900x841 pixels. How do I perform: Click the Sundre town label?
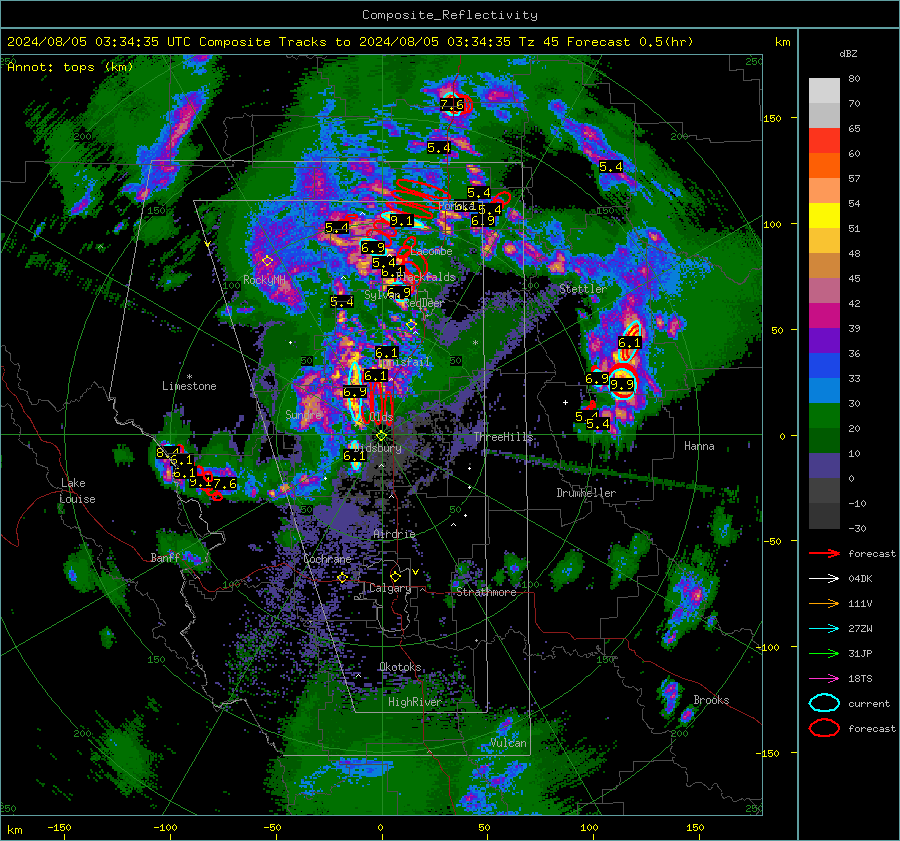(x=304, y=414)
